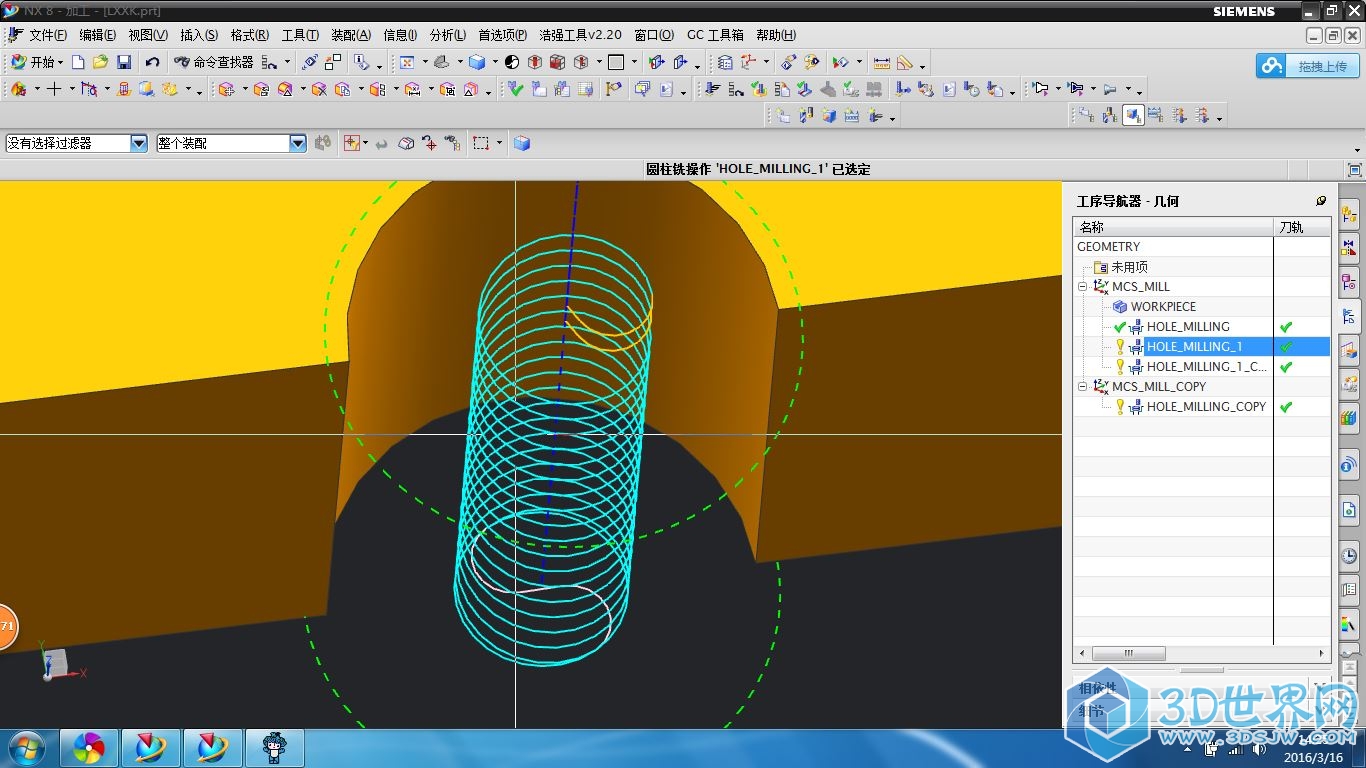The height and width of the screenshot is (768, 1366).
Task: Open the Operation Navigator sidebar tab
Action: [x=1349, y=317]
